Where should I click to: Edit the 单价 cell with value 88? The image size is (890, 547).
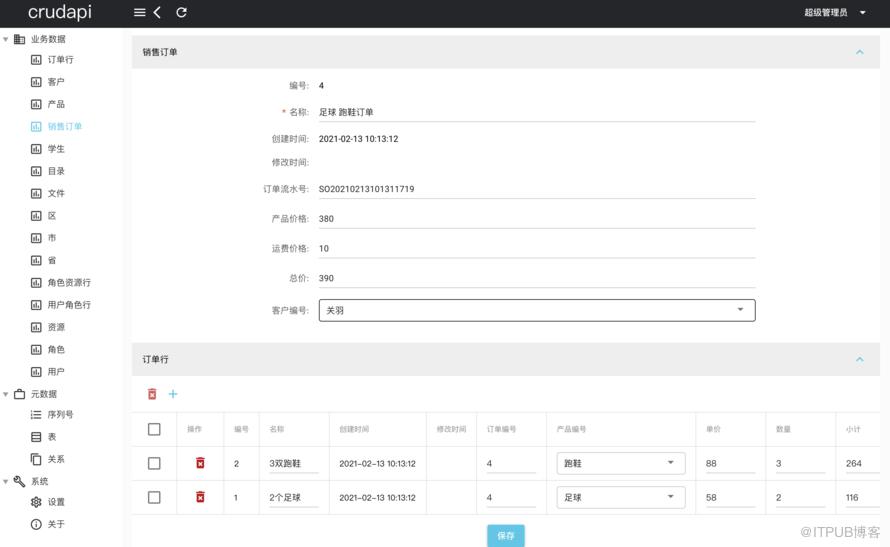[x=730, y=464]
